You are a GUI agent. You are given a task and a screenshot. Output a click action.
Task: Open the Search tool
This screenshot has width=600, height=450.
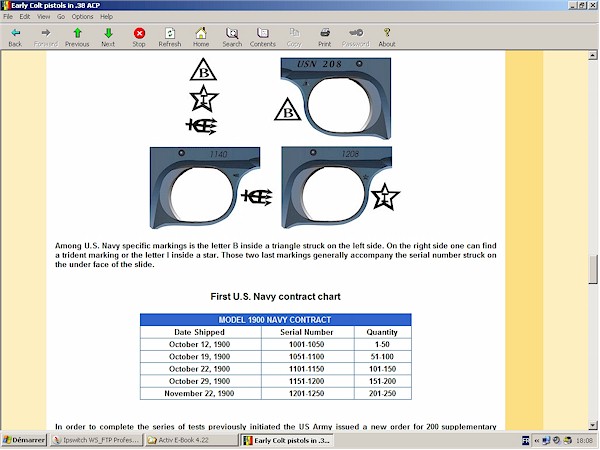pyautogui.click(x=232, y=37)
